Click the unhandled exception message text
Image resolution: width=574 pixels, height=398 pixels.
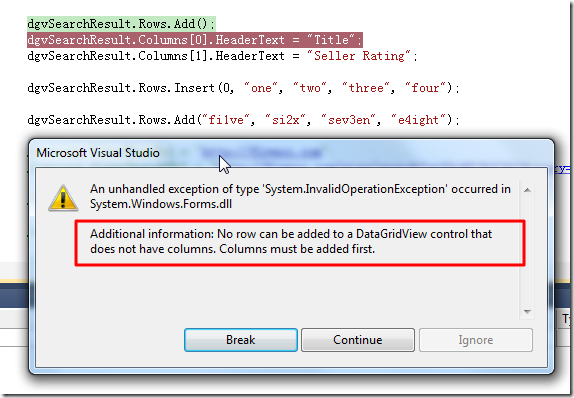300,196
